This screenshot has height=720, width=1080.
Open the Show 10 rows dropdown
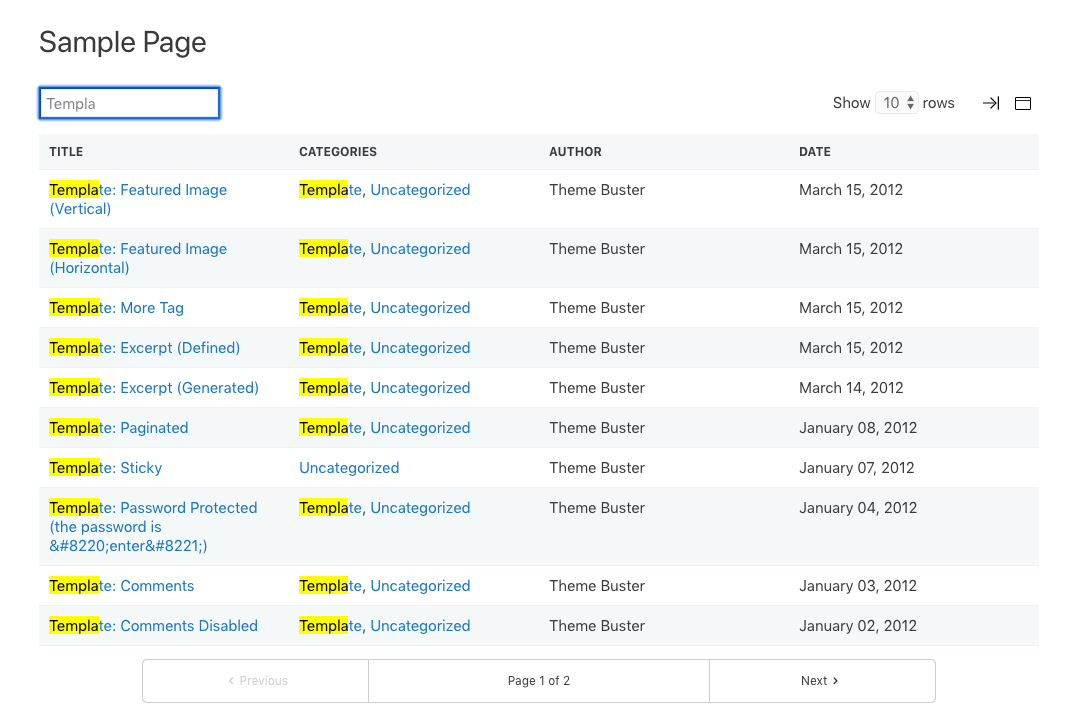click(897, 103)
